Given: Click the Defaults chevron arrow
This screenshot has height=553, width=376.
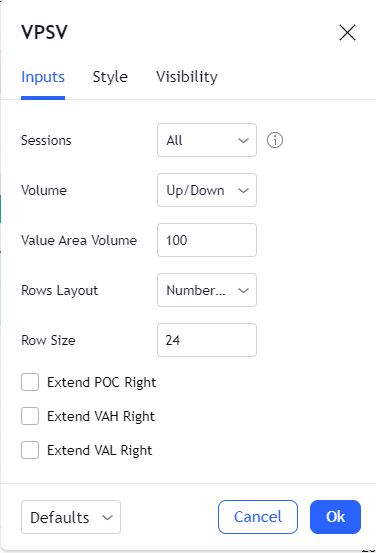Looking at the screenshot, I should click(107, 517).
